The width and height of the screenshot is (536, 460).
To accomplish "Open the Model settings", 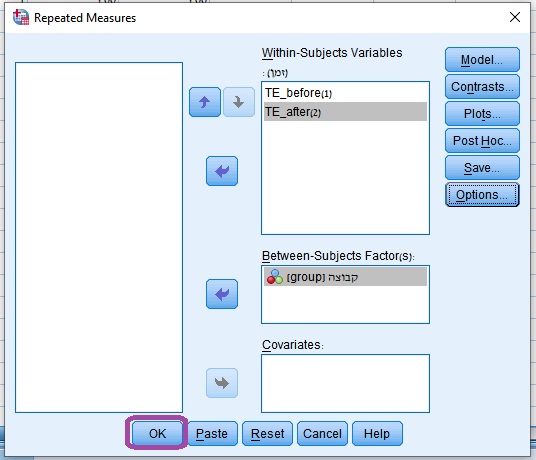I will [x=482, y=59].
